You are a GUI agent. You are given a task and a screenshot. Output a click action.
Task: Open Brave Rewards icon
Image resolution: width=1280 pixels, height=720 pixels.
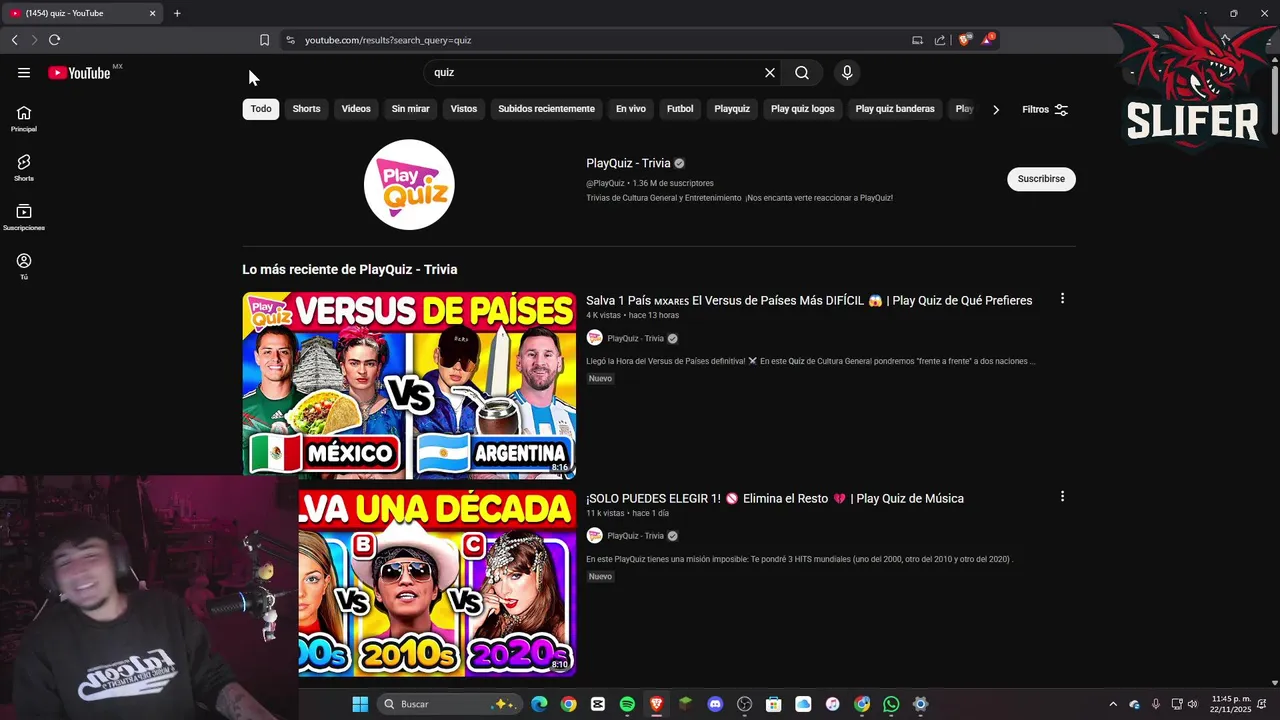click(987, 40)
